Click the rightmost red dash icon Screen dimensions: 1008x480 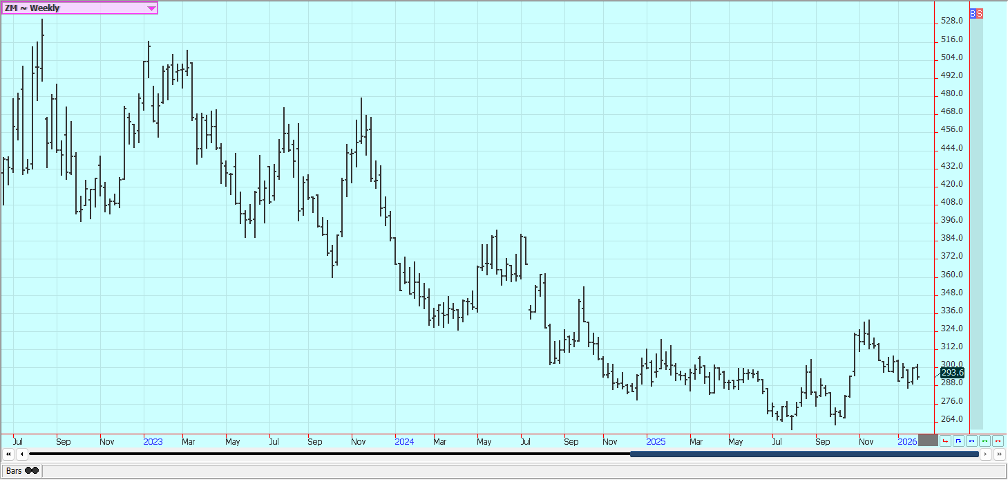click(997, 441)
